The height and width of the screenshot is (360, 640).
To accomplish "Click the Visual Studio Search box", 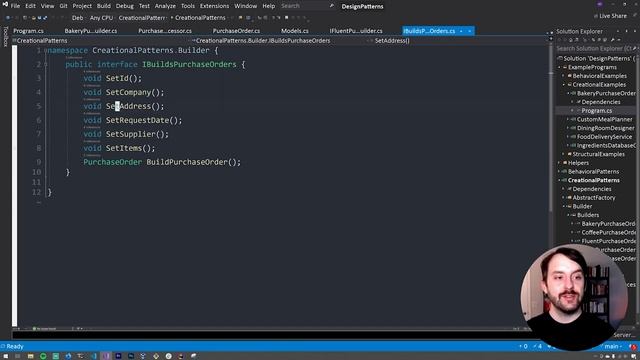I will (307, 6).
